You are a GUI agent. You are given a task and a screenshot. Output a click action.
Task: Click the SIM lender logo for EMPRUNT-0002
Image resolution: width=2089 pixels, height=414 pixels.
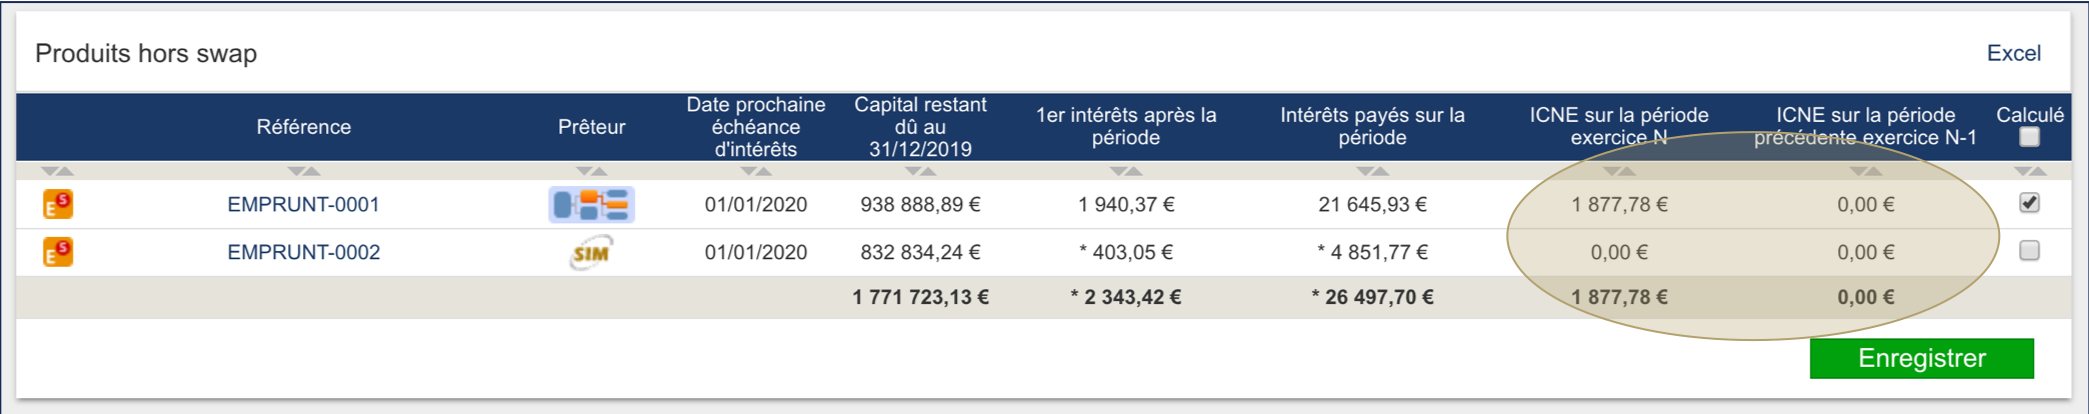tap(591, 252)
